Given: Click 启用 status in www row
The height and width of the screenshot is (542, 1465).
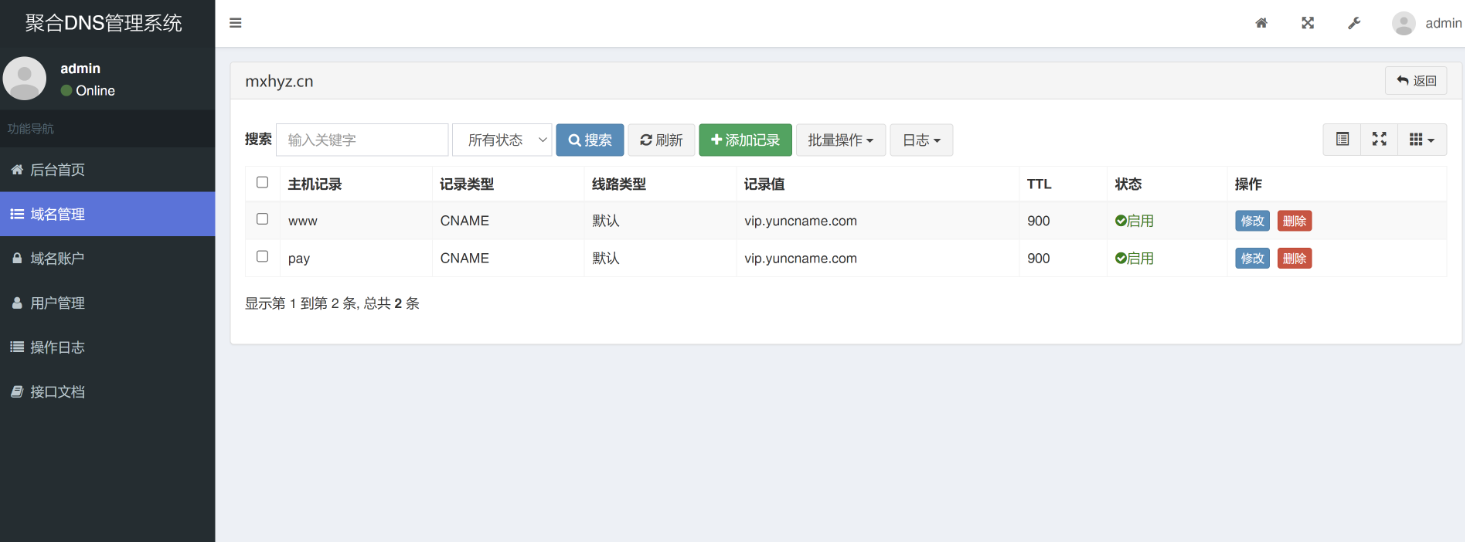Looking at the screenshot, I should 1134,221.
